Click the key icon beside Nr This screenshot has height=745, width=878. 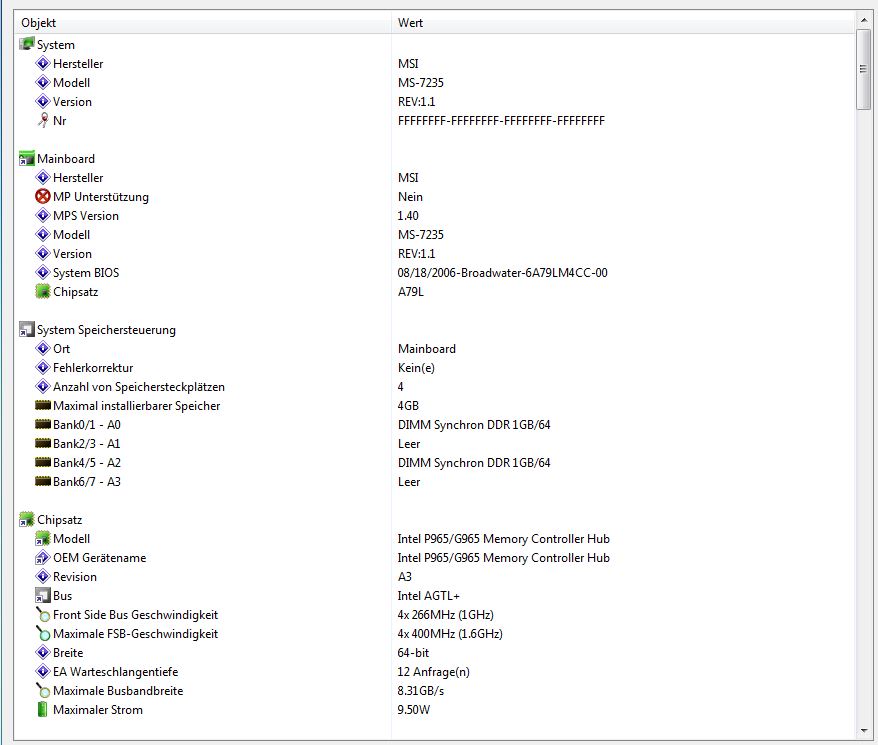[x=43, y=120]
